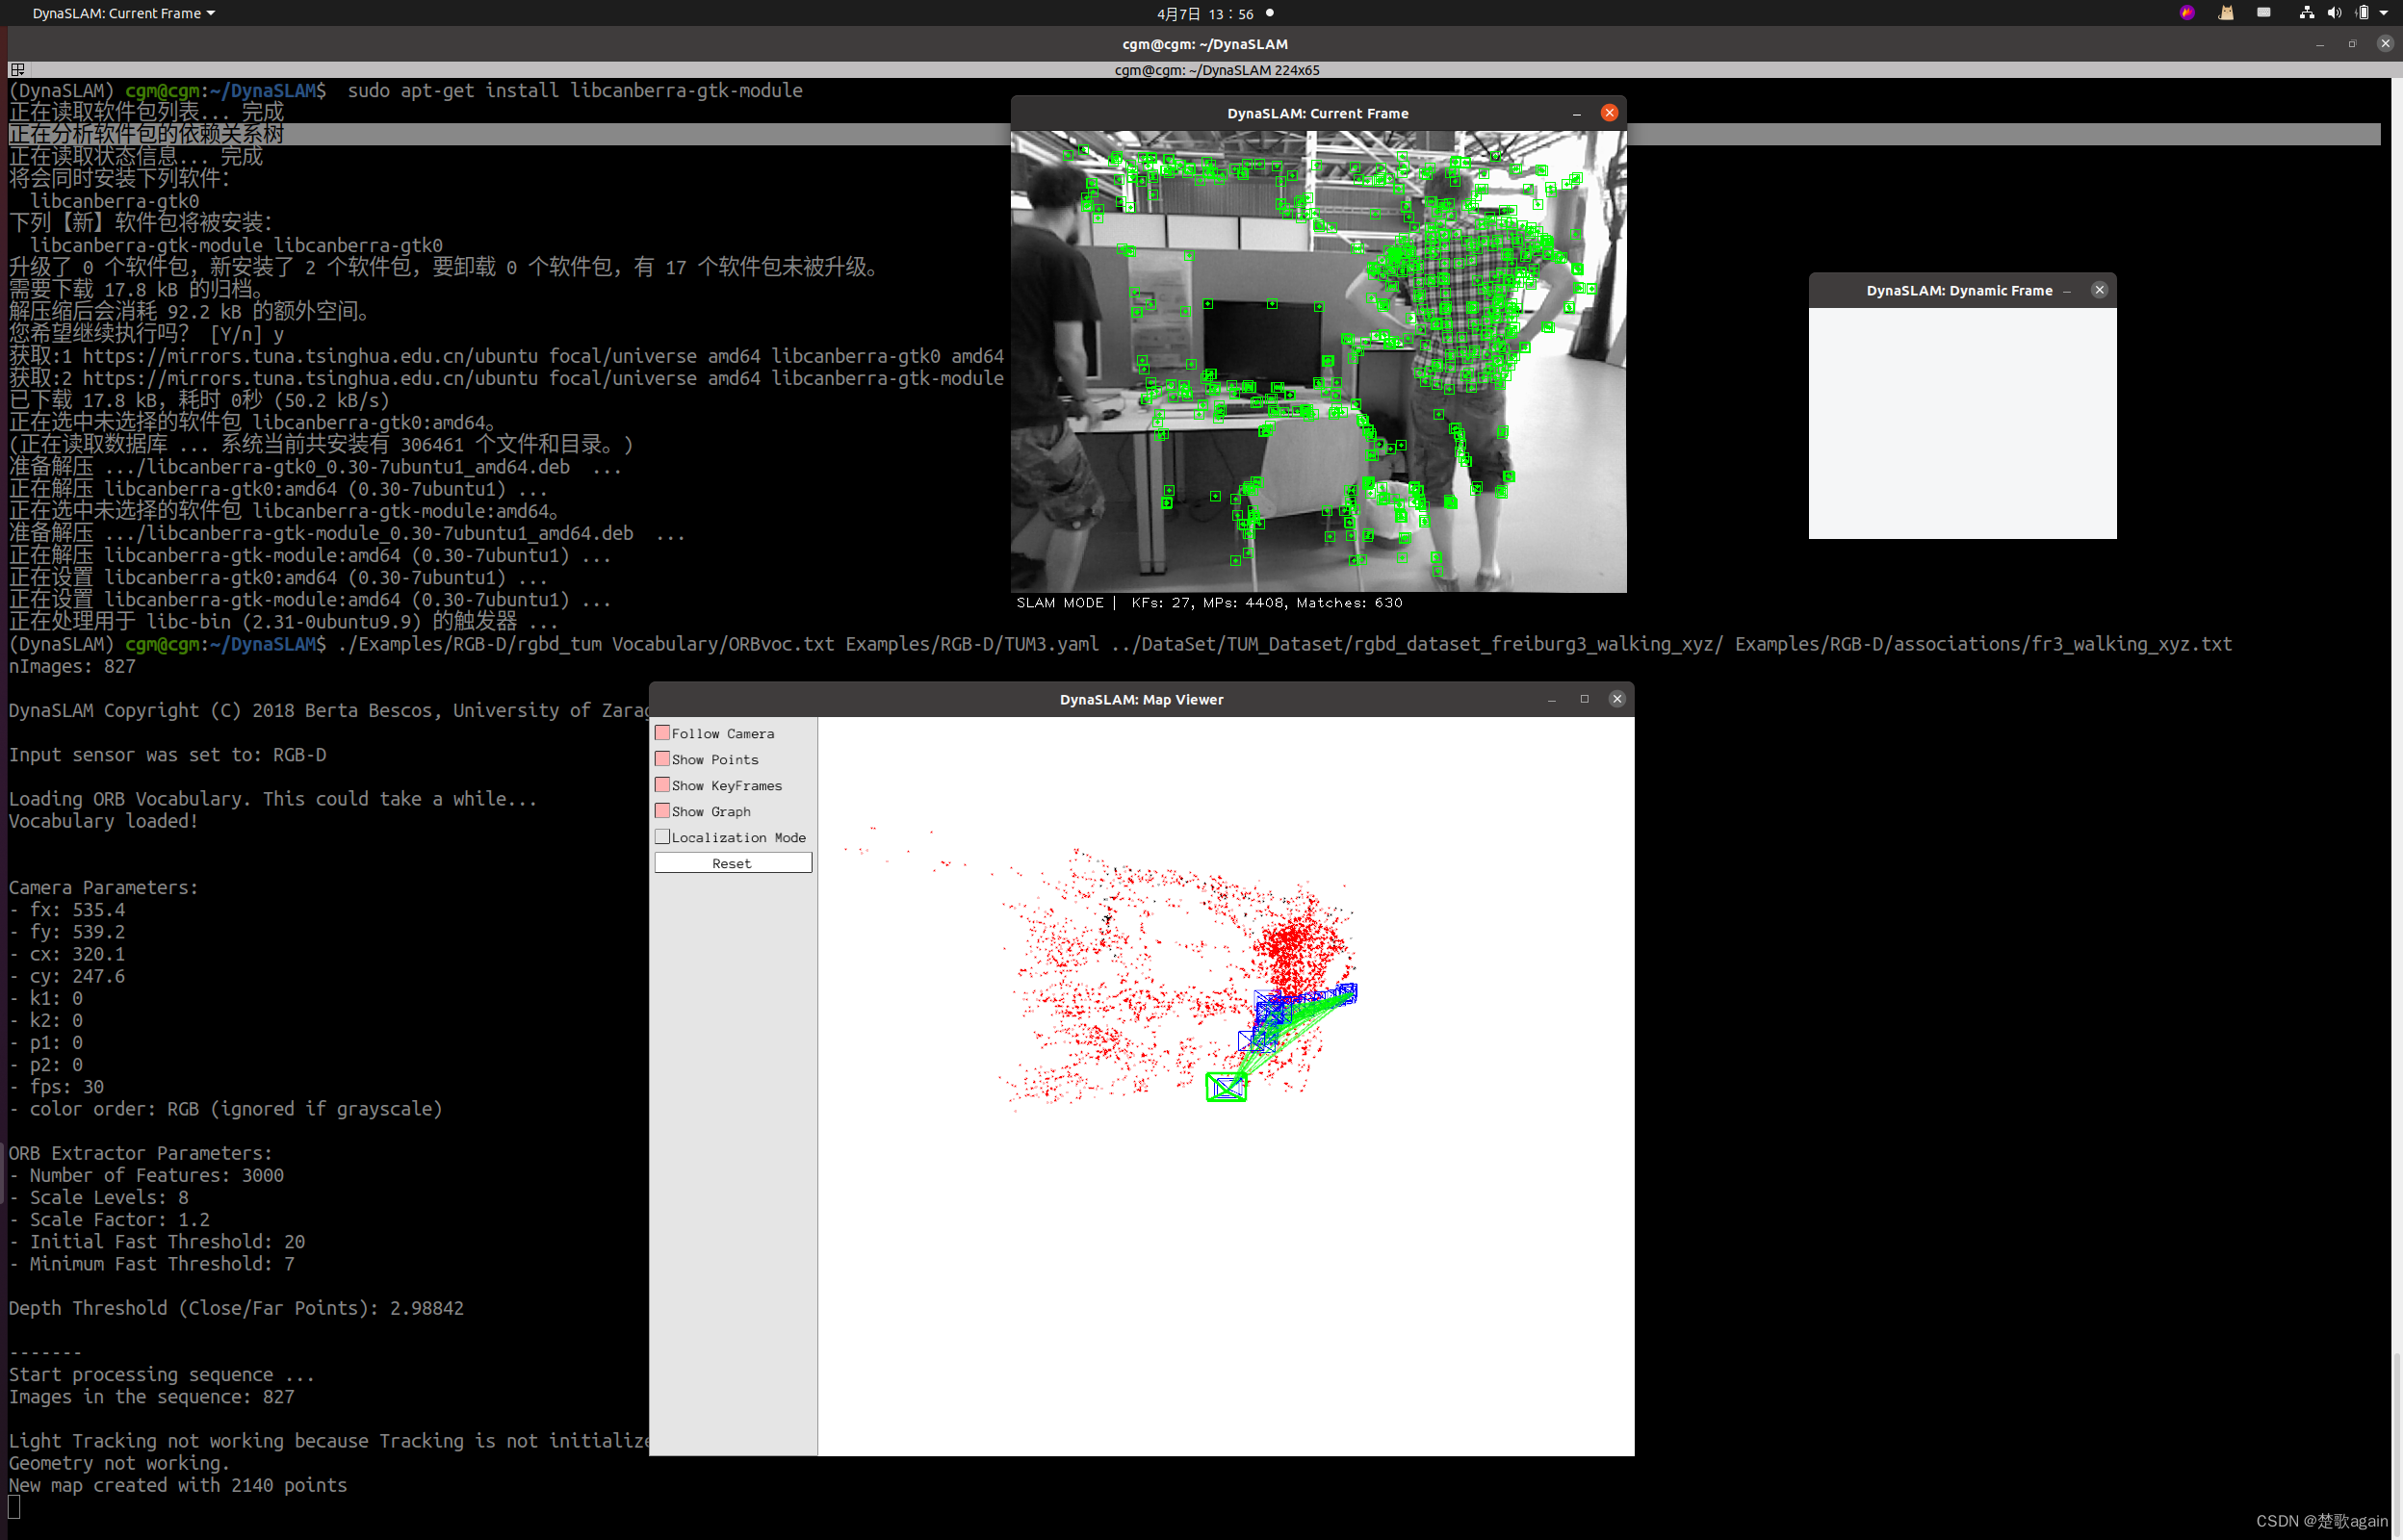Viewport: 2403px width, 1540px height.
Task: Toggle the Follow Camera checkbox
Action: pyautogui.click(x=662, y=733)
